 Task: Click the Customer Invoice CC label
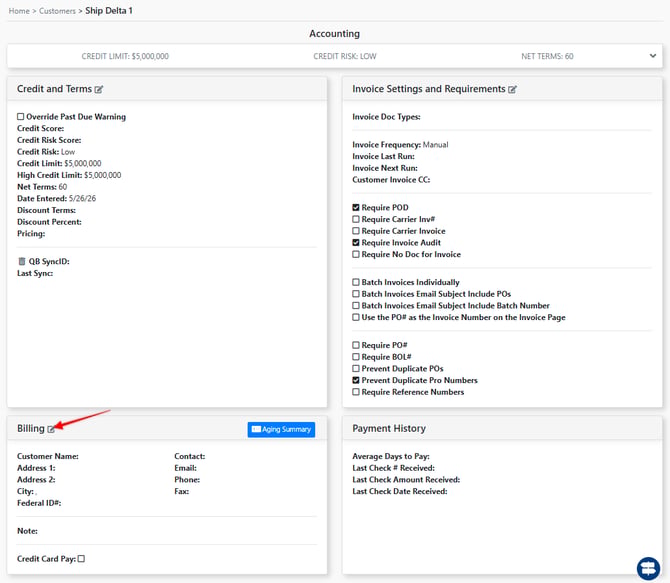[391, 180]
